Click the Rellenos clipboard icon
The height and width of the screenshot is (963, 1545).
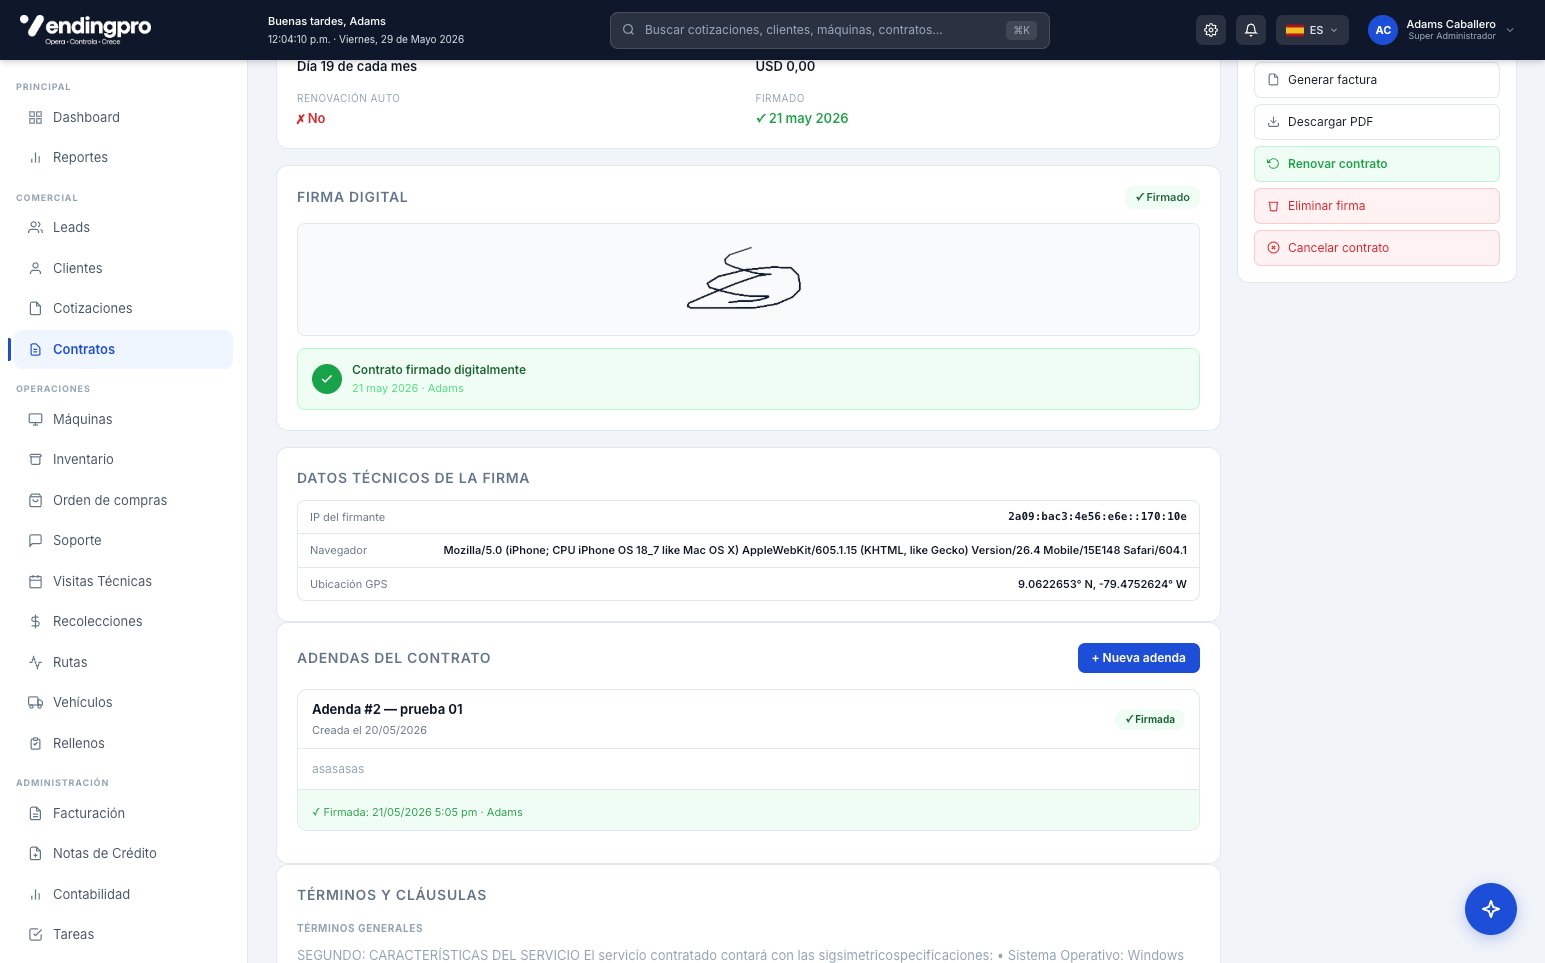[35, 743]
